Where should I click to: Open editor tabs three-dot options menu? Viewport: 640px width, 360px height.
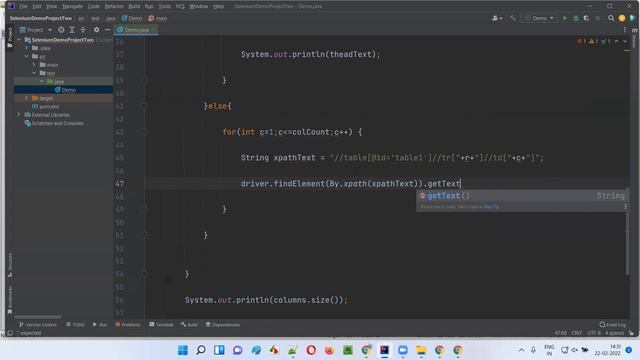tap(625, 30)
